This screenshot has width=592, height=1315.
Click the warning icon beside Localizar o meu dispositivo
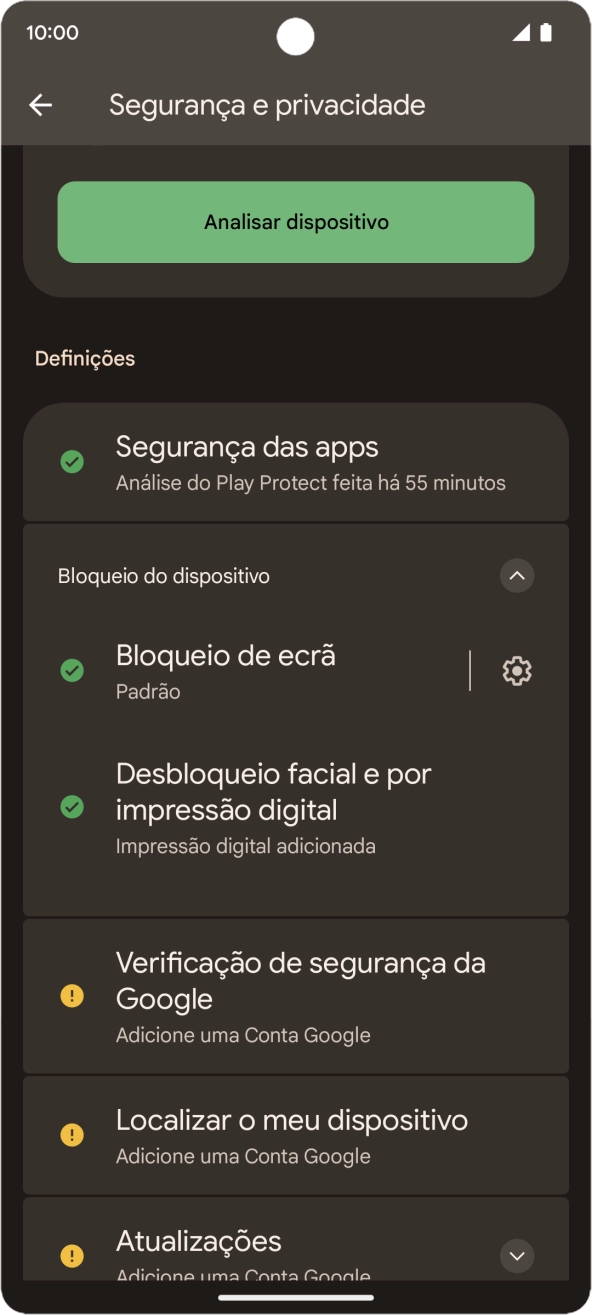pyautogui.click(x=71, y=1134)
